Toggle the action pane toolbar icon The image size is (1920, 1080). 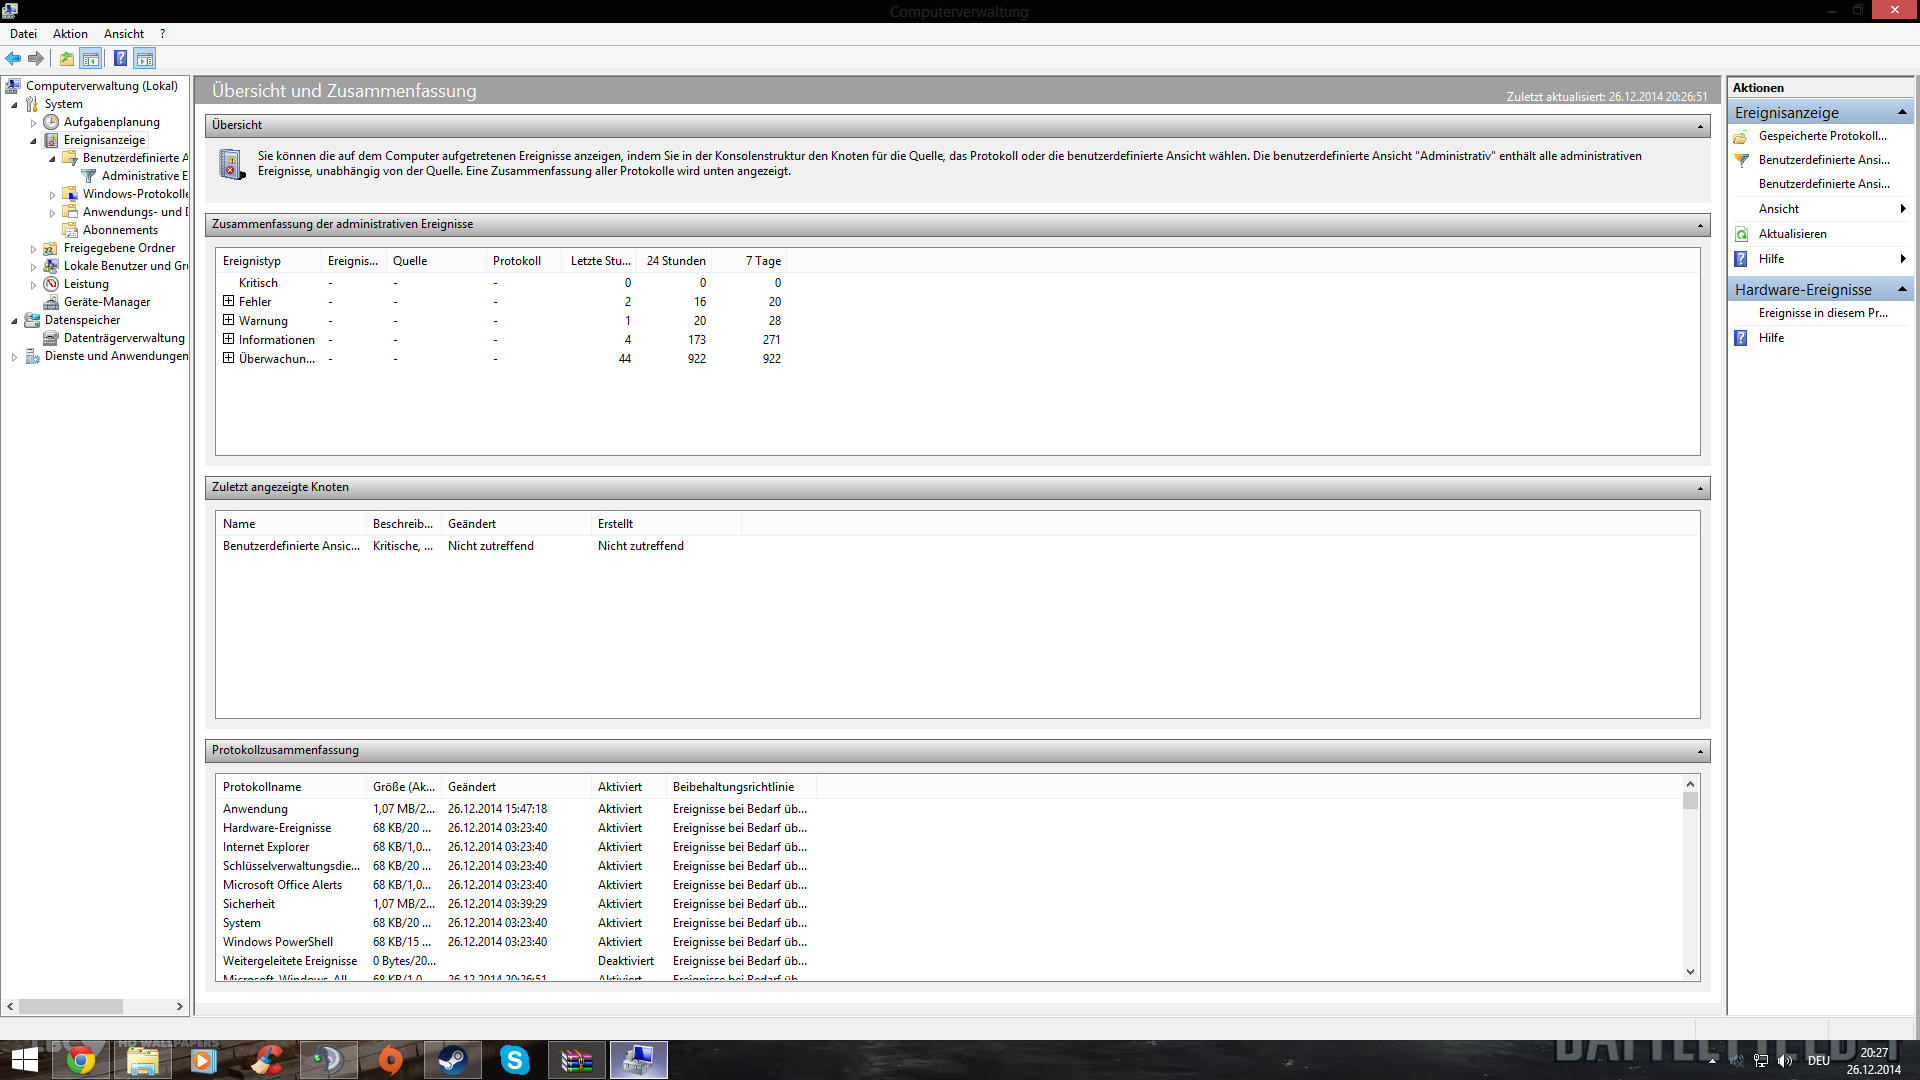coord(145,58)
